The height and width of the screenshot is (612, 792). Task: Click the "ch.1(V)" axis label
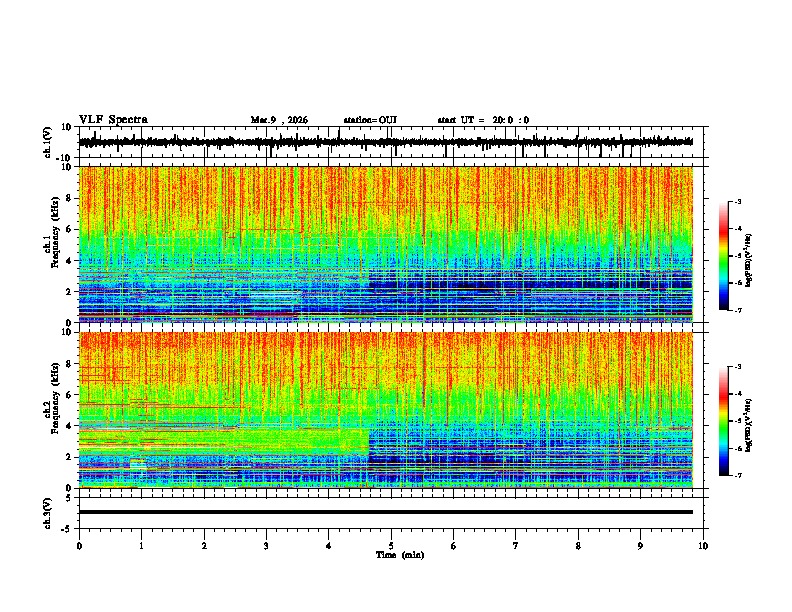click(48, 142)
